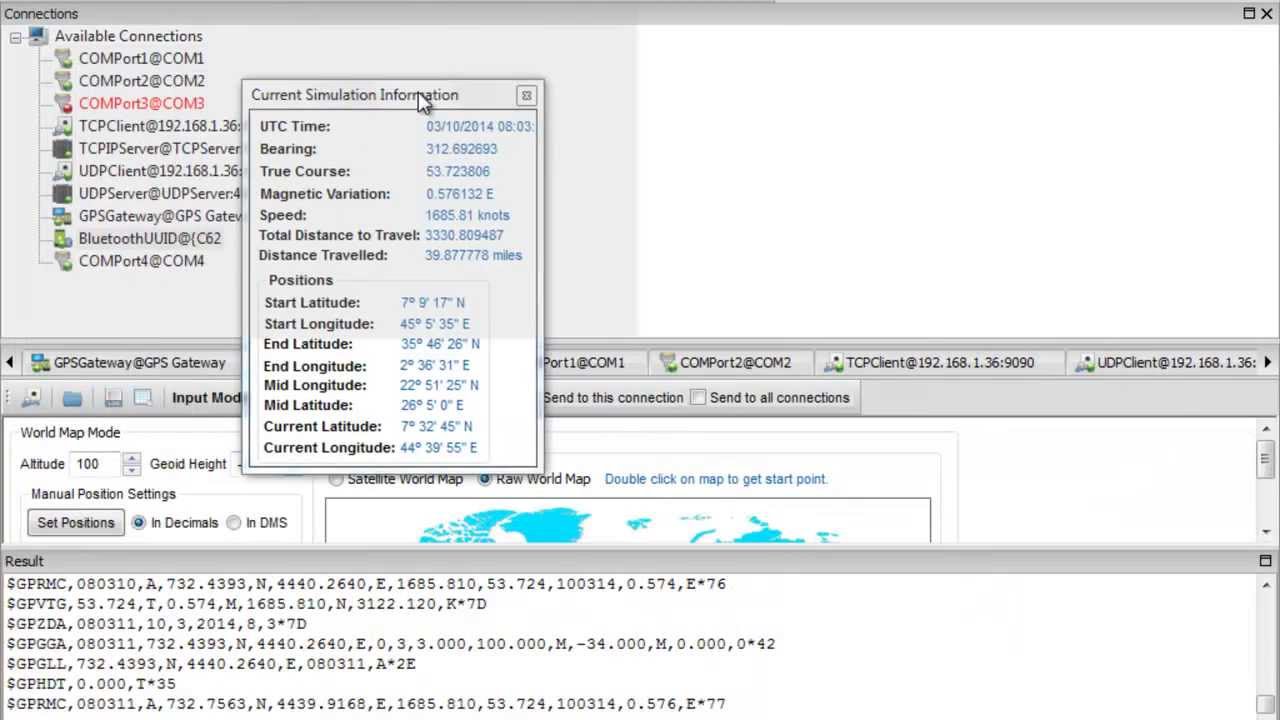Click the Available Connections computer icon
1280x720 pixels.
pyautogui.click(x=38, y=36)
